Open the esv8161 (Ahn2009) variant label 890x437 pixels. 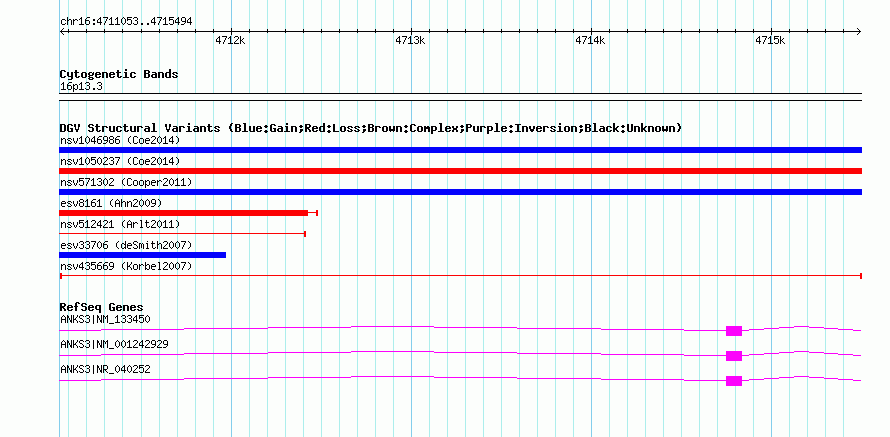(x=111, y=203)
